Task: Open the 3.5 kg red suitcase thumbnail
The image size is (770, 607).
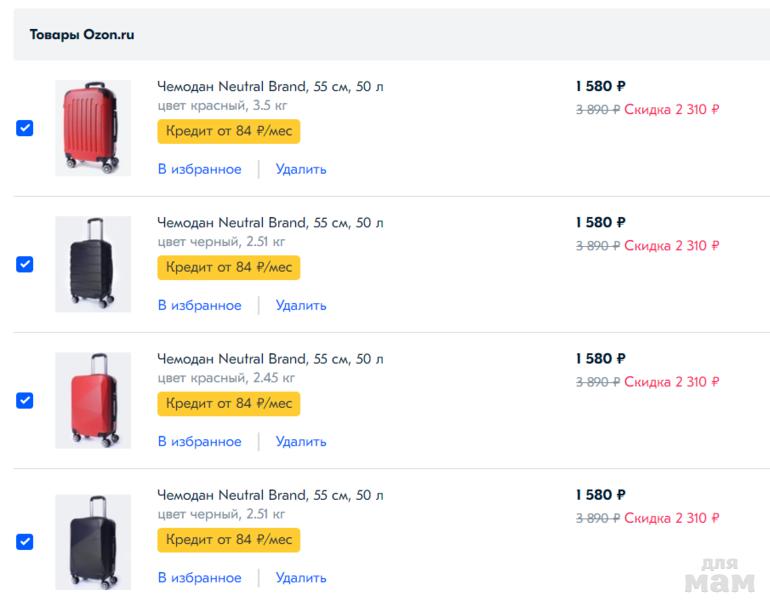Action: tap(92, 128)
